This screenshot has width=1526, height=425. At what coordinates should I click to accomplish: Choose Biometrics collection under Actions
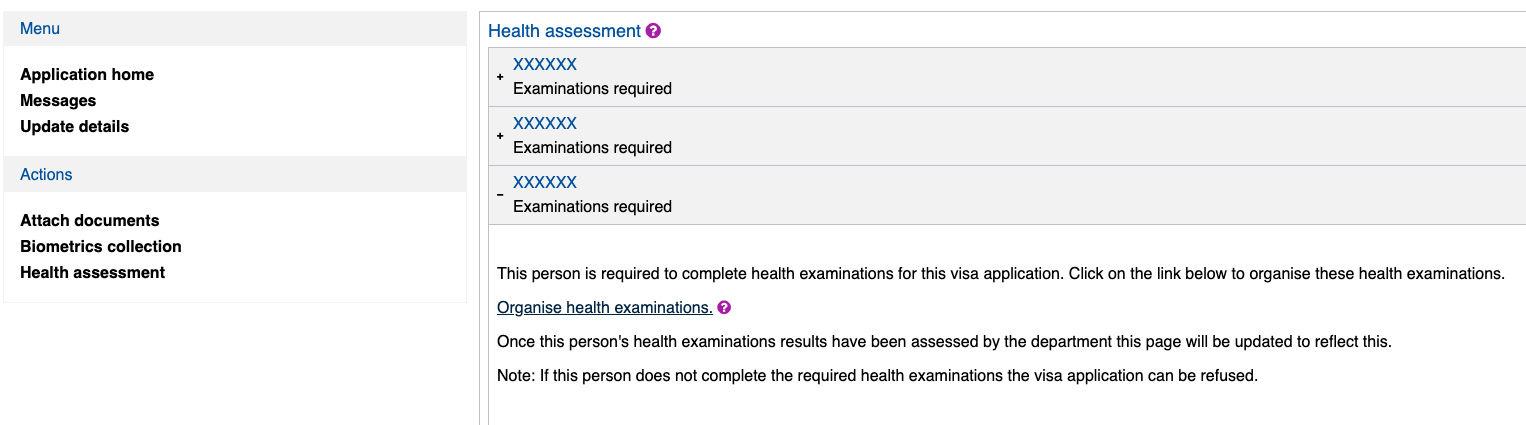101,247
